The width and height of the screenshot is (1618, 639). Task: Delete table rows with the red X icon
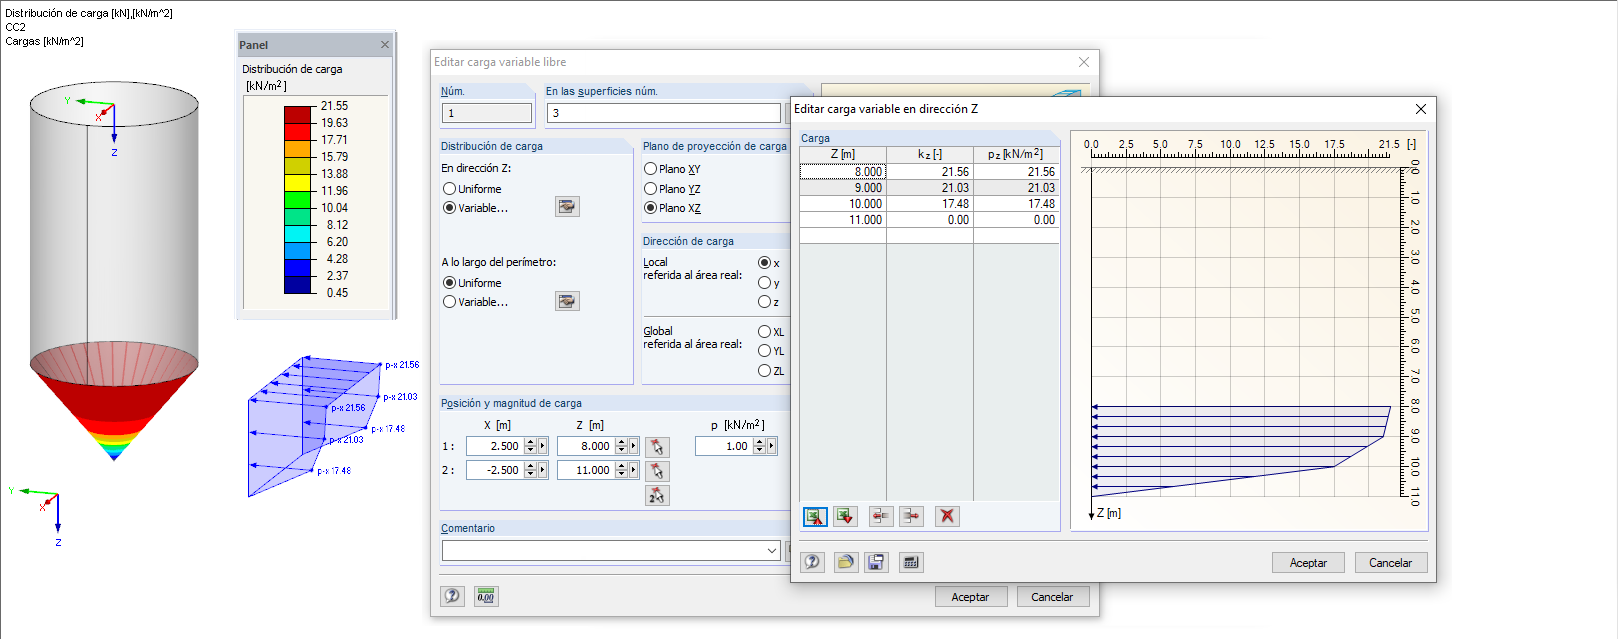(x=947, y=516)
